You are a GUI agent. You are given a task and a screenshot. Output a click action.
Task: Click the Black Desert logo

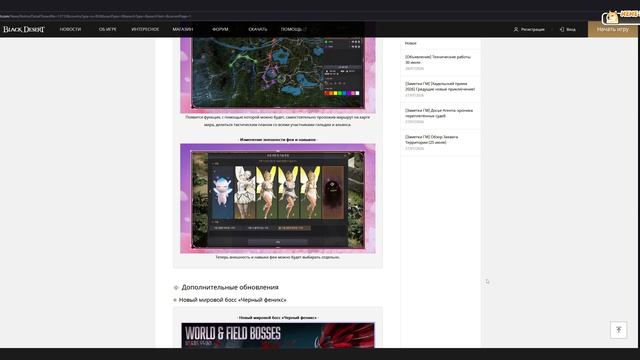coord(24,29)
